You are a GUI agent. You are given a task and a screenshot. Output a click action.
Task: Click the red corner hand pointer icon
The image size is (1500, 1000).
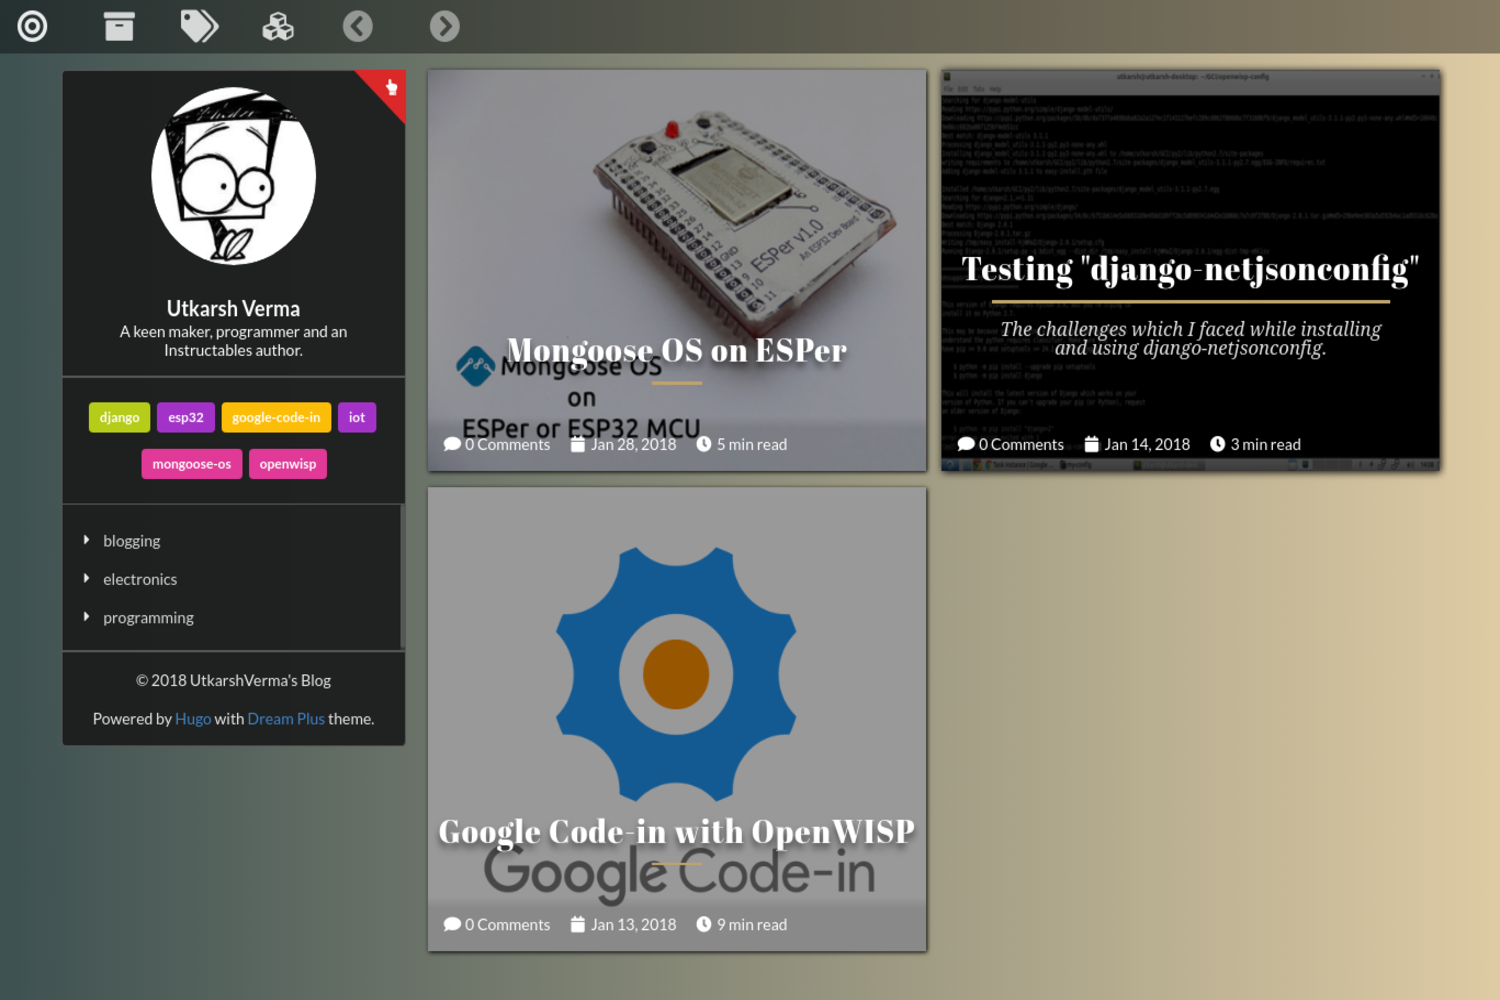pyautogui.click(x=391, y=87)
